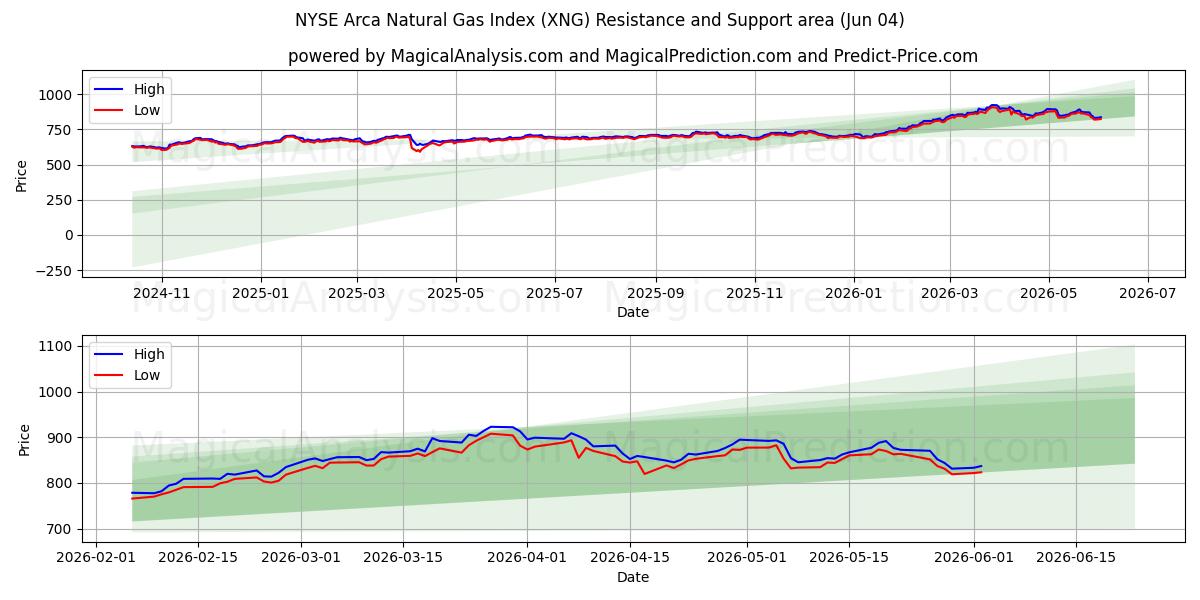Click 'High' in the top chart legend
The image size is (1200, 600).
point(149,89)
